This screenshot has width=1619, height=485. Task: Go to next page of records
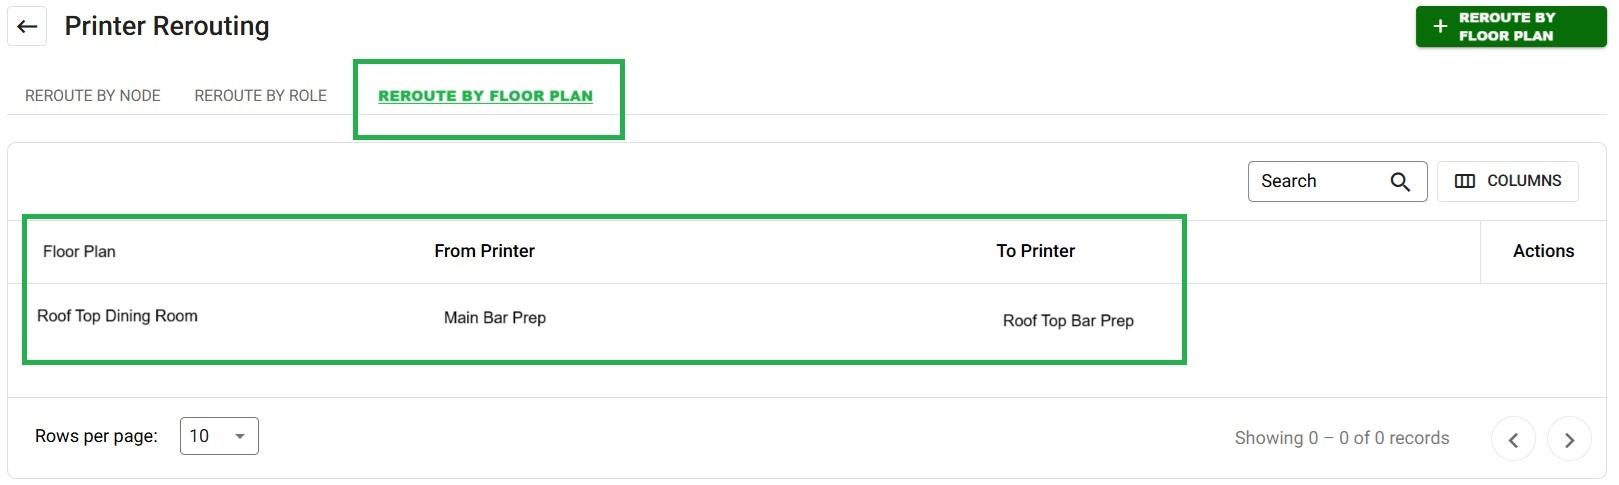(1569, 439)
